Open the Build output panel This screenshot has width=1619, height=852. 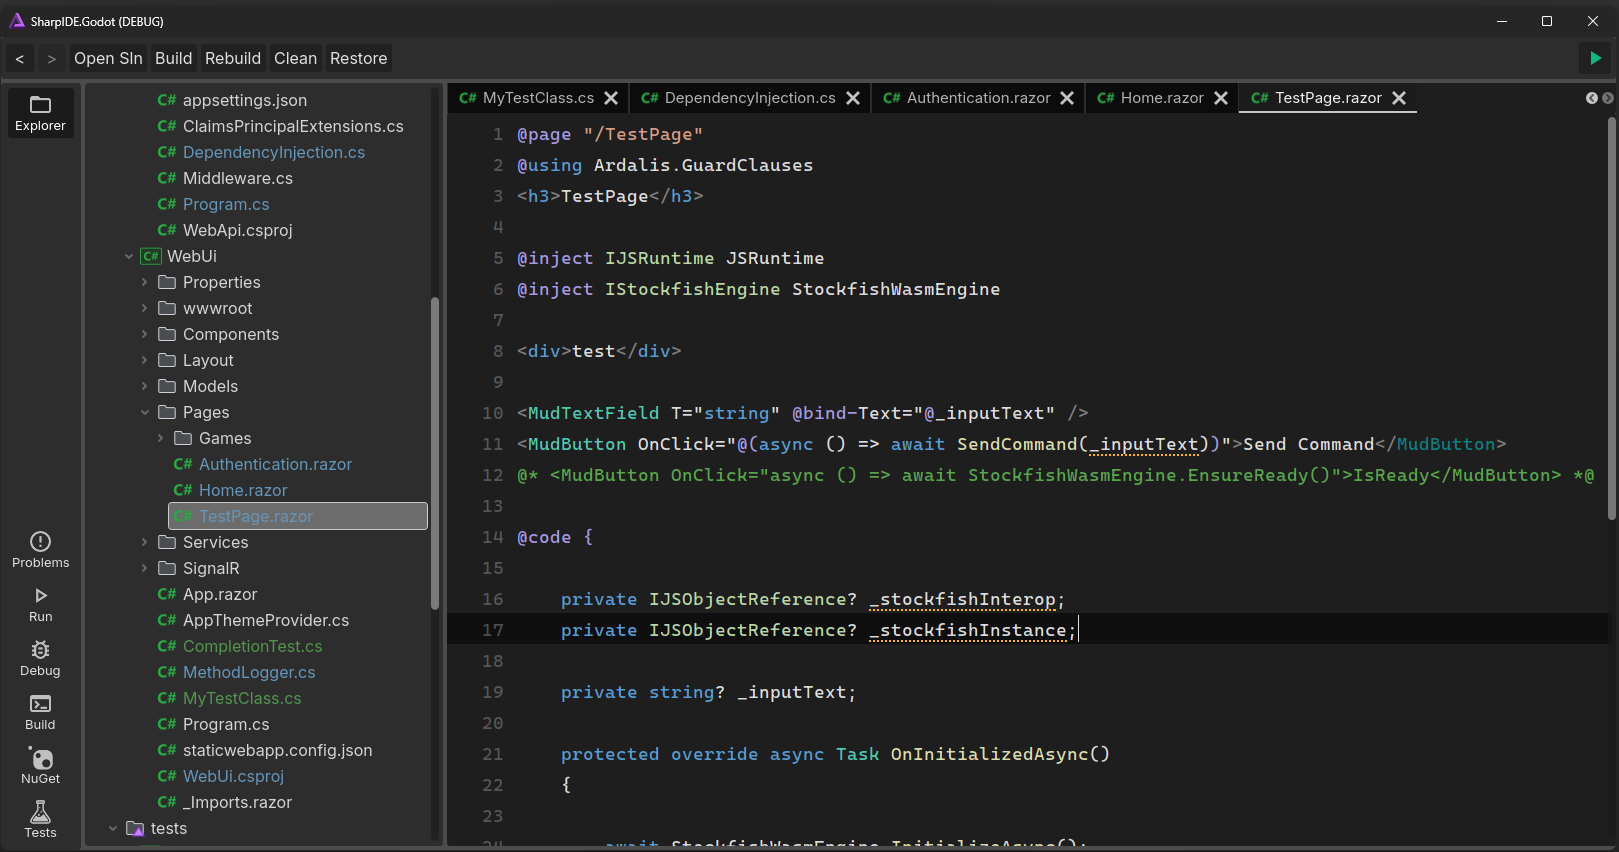pyautogui.click(x=40, y=712)
